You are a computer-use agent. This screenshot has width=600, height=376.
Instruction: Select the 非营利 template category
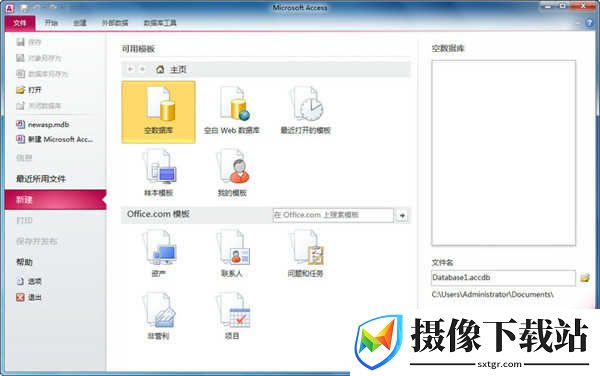point(158,316)
